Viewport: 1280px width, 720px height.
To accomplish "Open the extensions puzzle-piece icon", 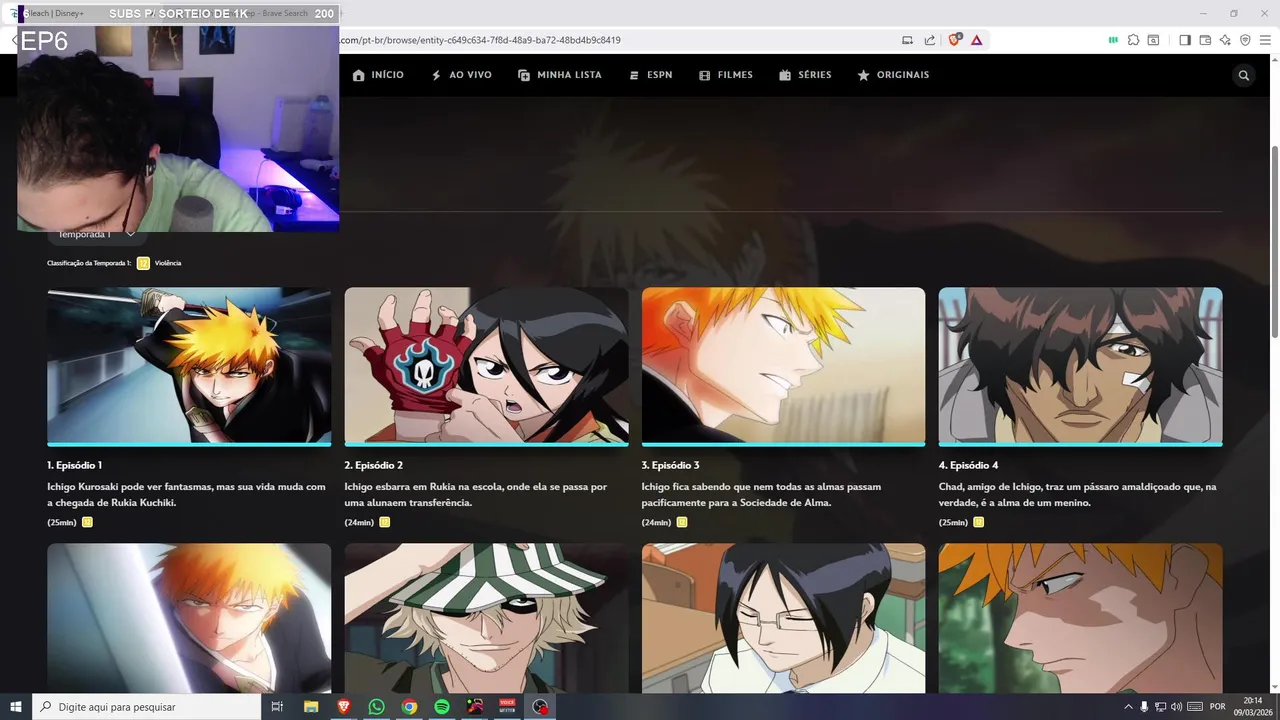I will coord(1133,40).
